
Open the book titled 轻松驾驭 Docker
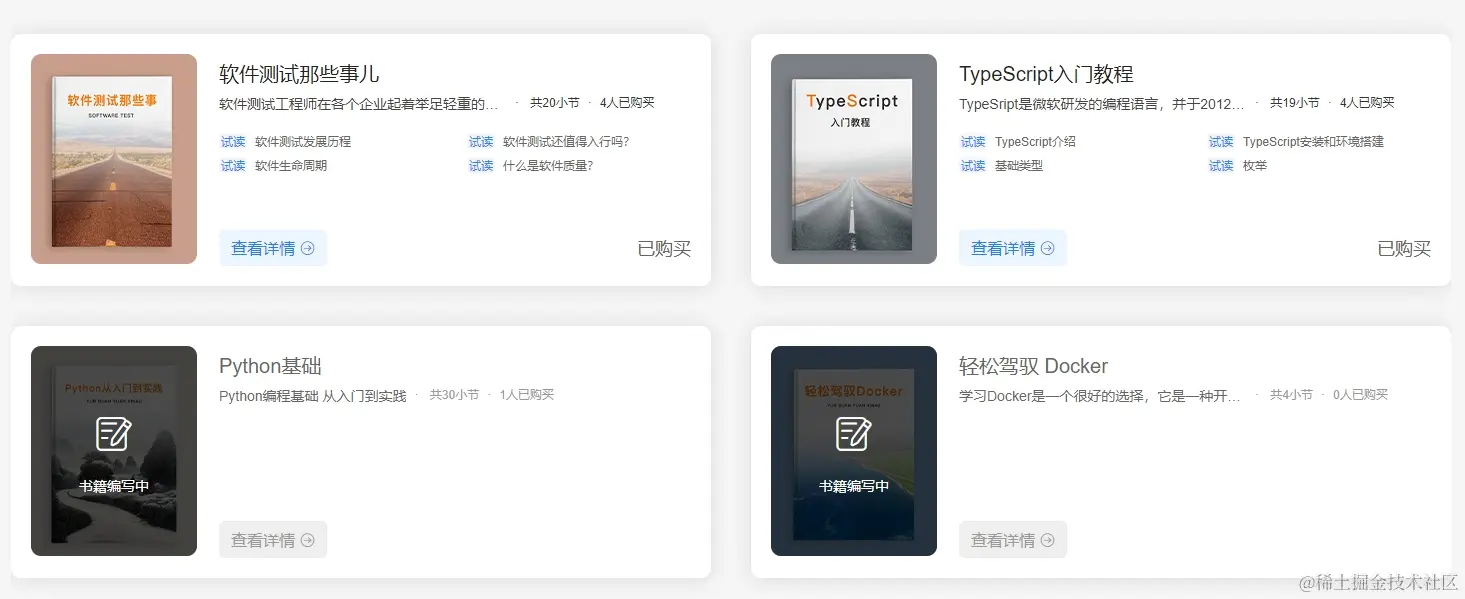click(x=1033, y=366)
